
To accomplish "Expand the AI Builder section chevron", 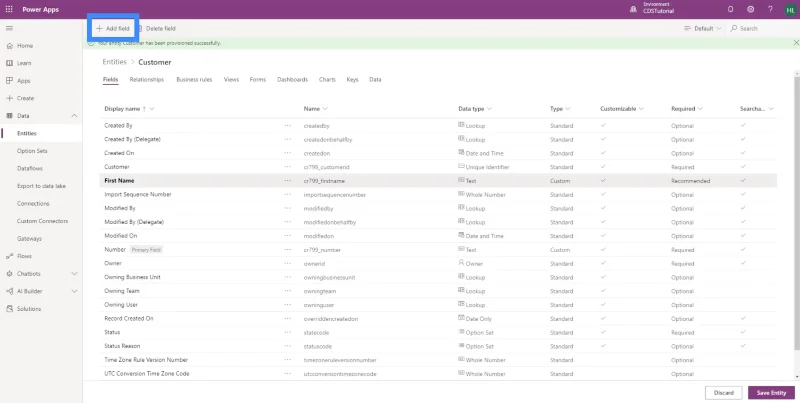I will tap(74, 291).
